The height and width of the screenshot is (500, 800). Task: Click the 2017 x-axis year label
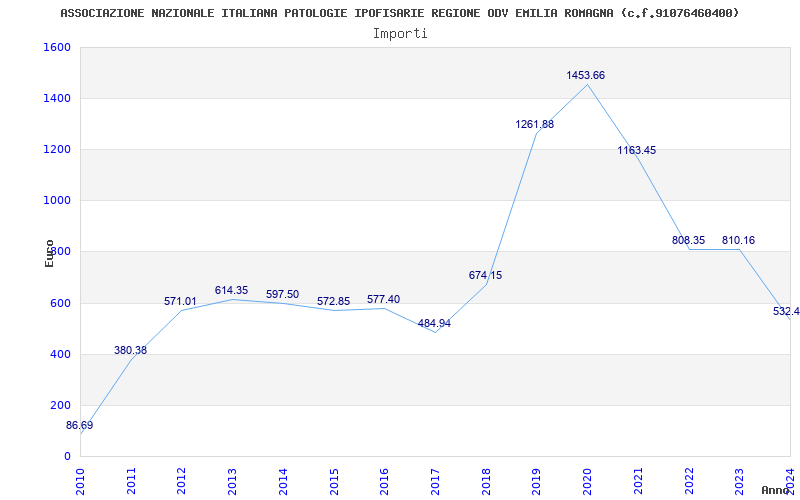(x=435, y=481)
